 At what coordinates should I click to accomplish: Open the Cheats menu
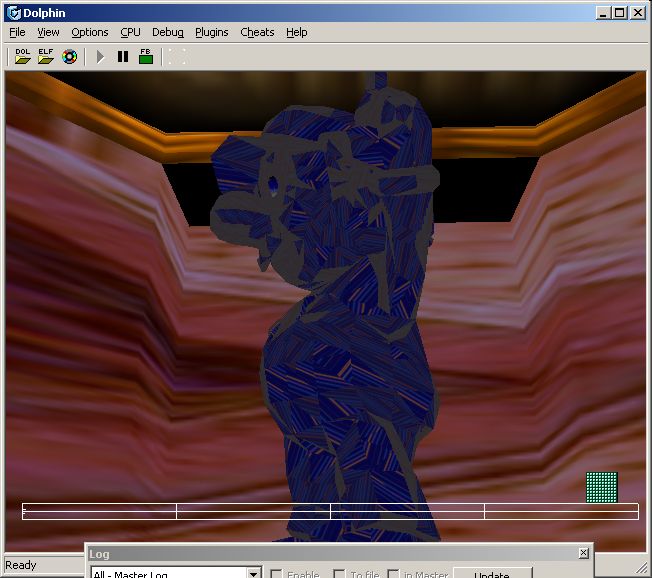pyautogui.click(x=257, y=32)
